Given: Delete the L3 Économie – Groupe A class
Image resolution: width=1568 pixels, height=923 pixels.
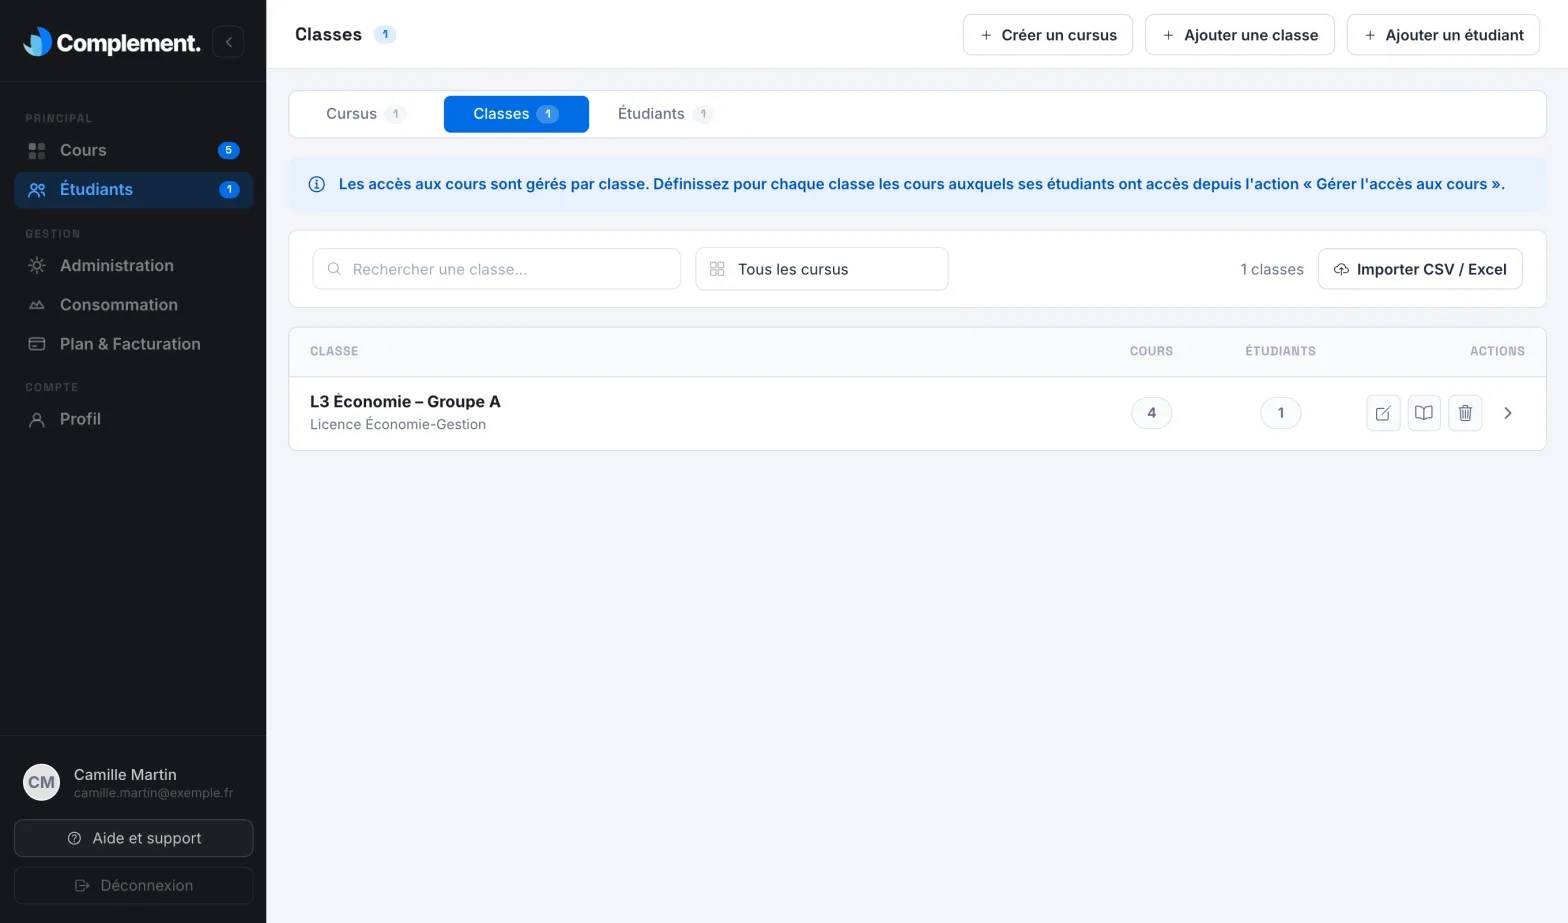Looking at the screenshot, I should coord(1465,413).
